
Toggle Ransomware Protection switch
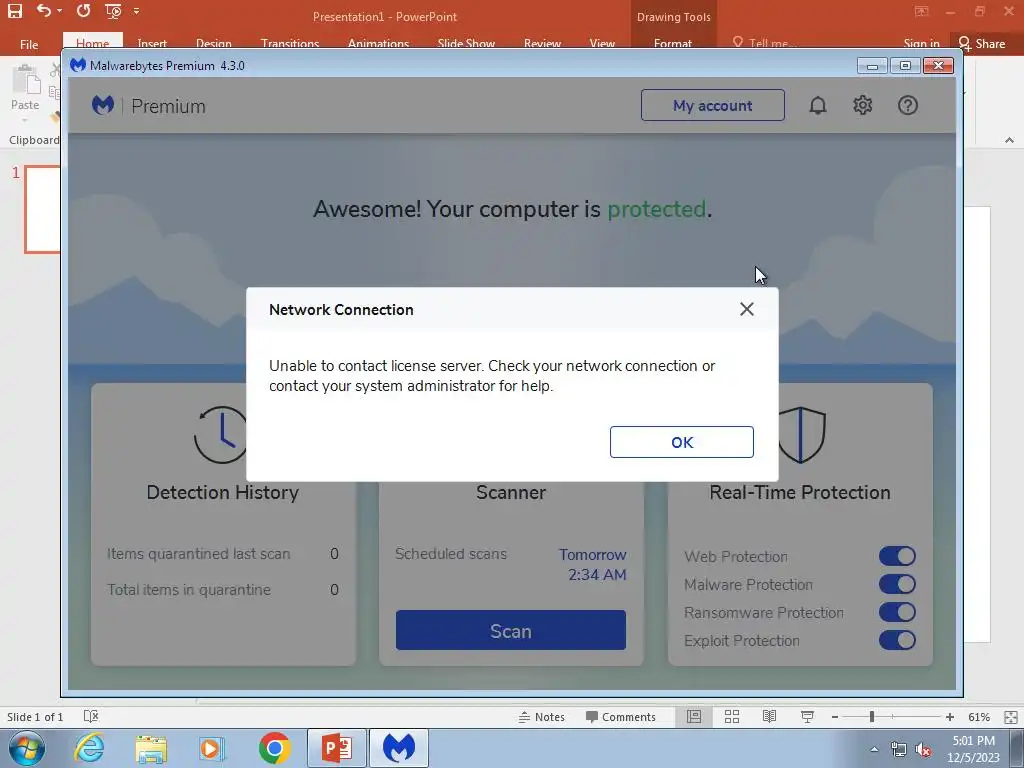pyautogui.click(x=897, y=613)
